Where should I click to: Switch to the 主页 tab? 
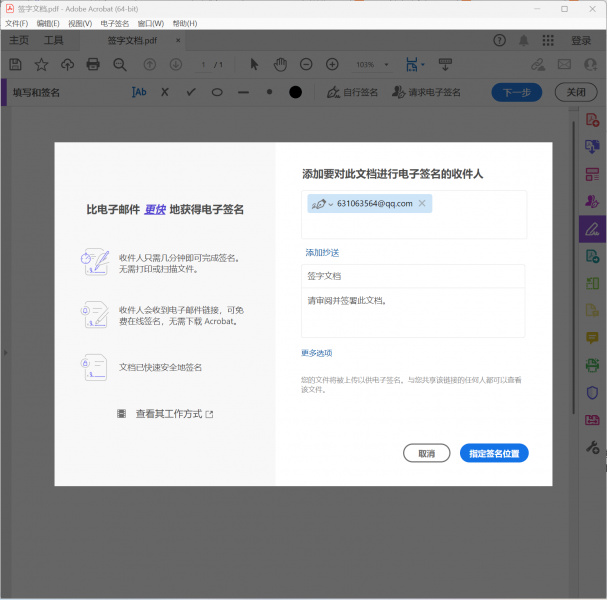[x=19, y=40]
